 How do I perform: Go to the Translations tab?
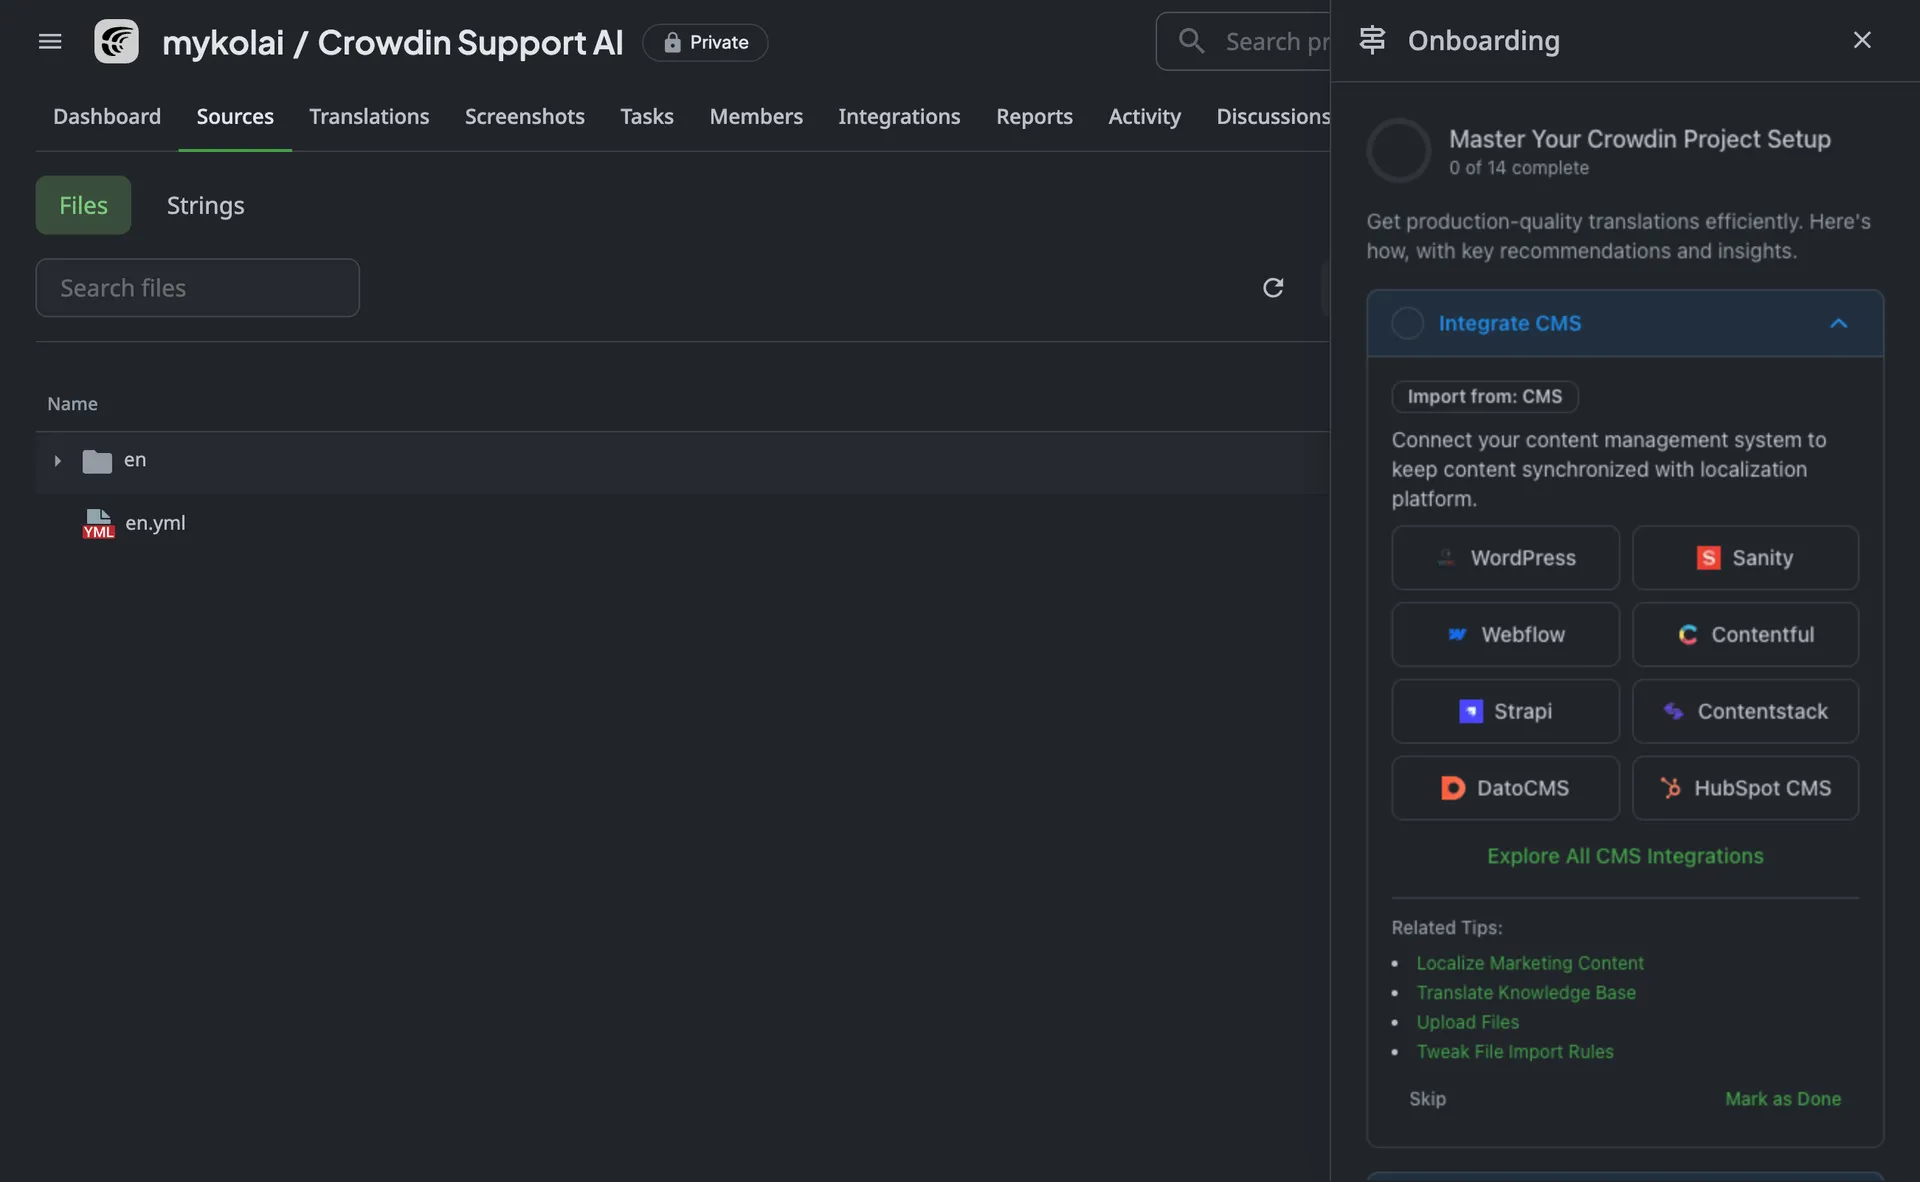click(x=369, y=117)
